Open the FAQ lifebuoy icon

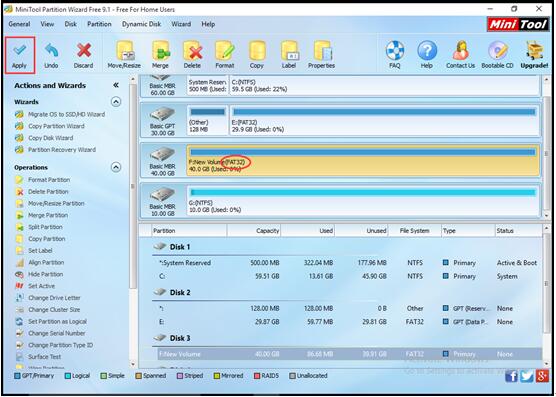coord(395,55)
